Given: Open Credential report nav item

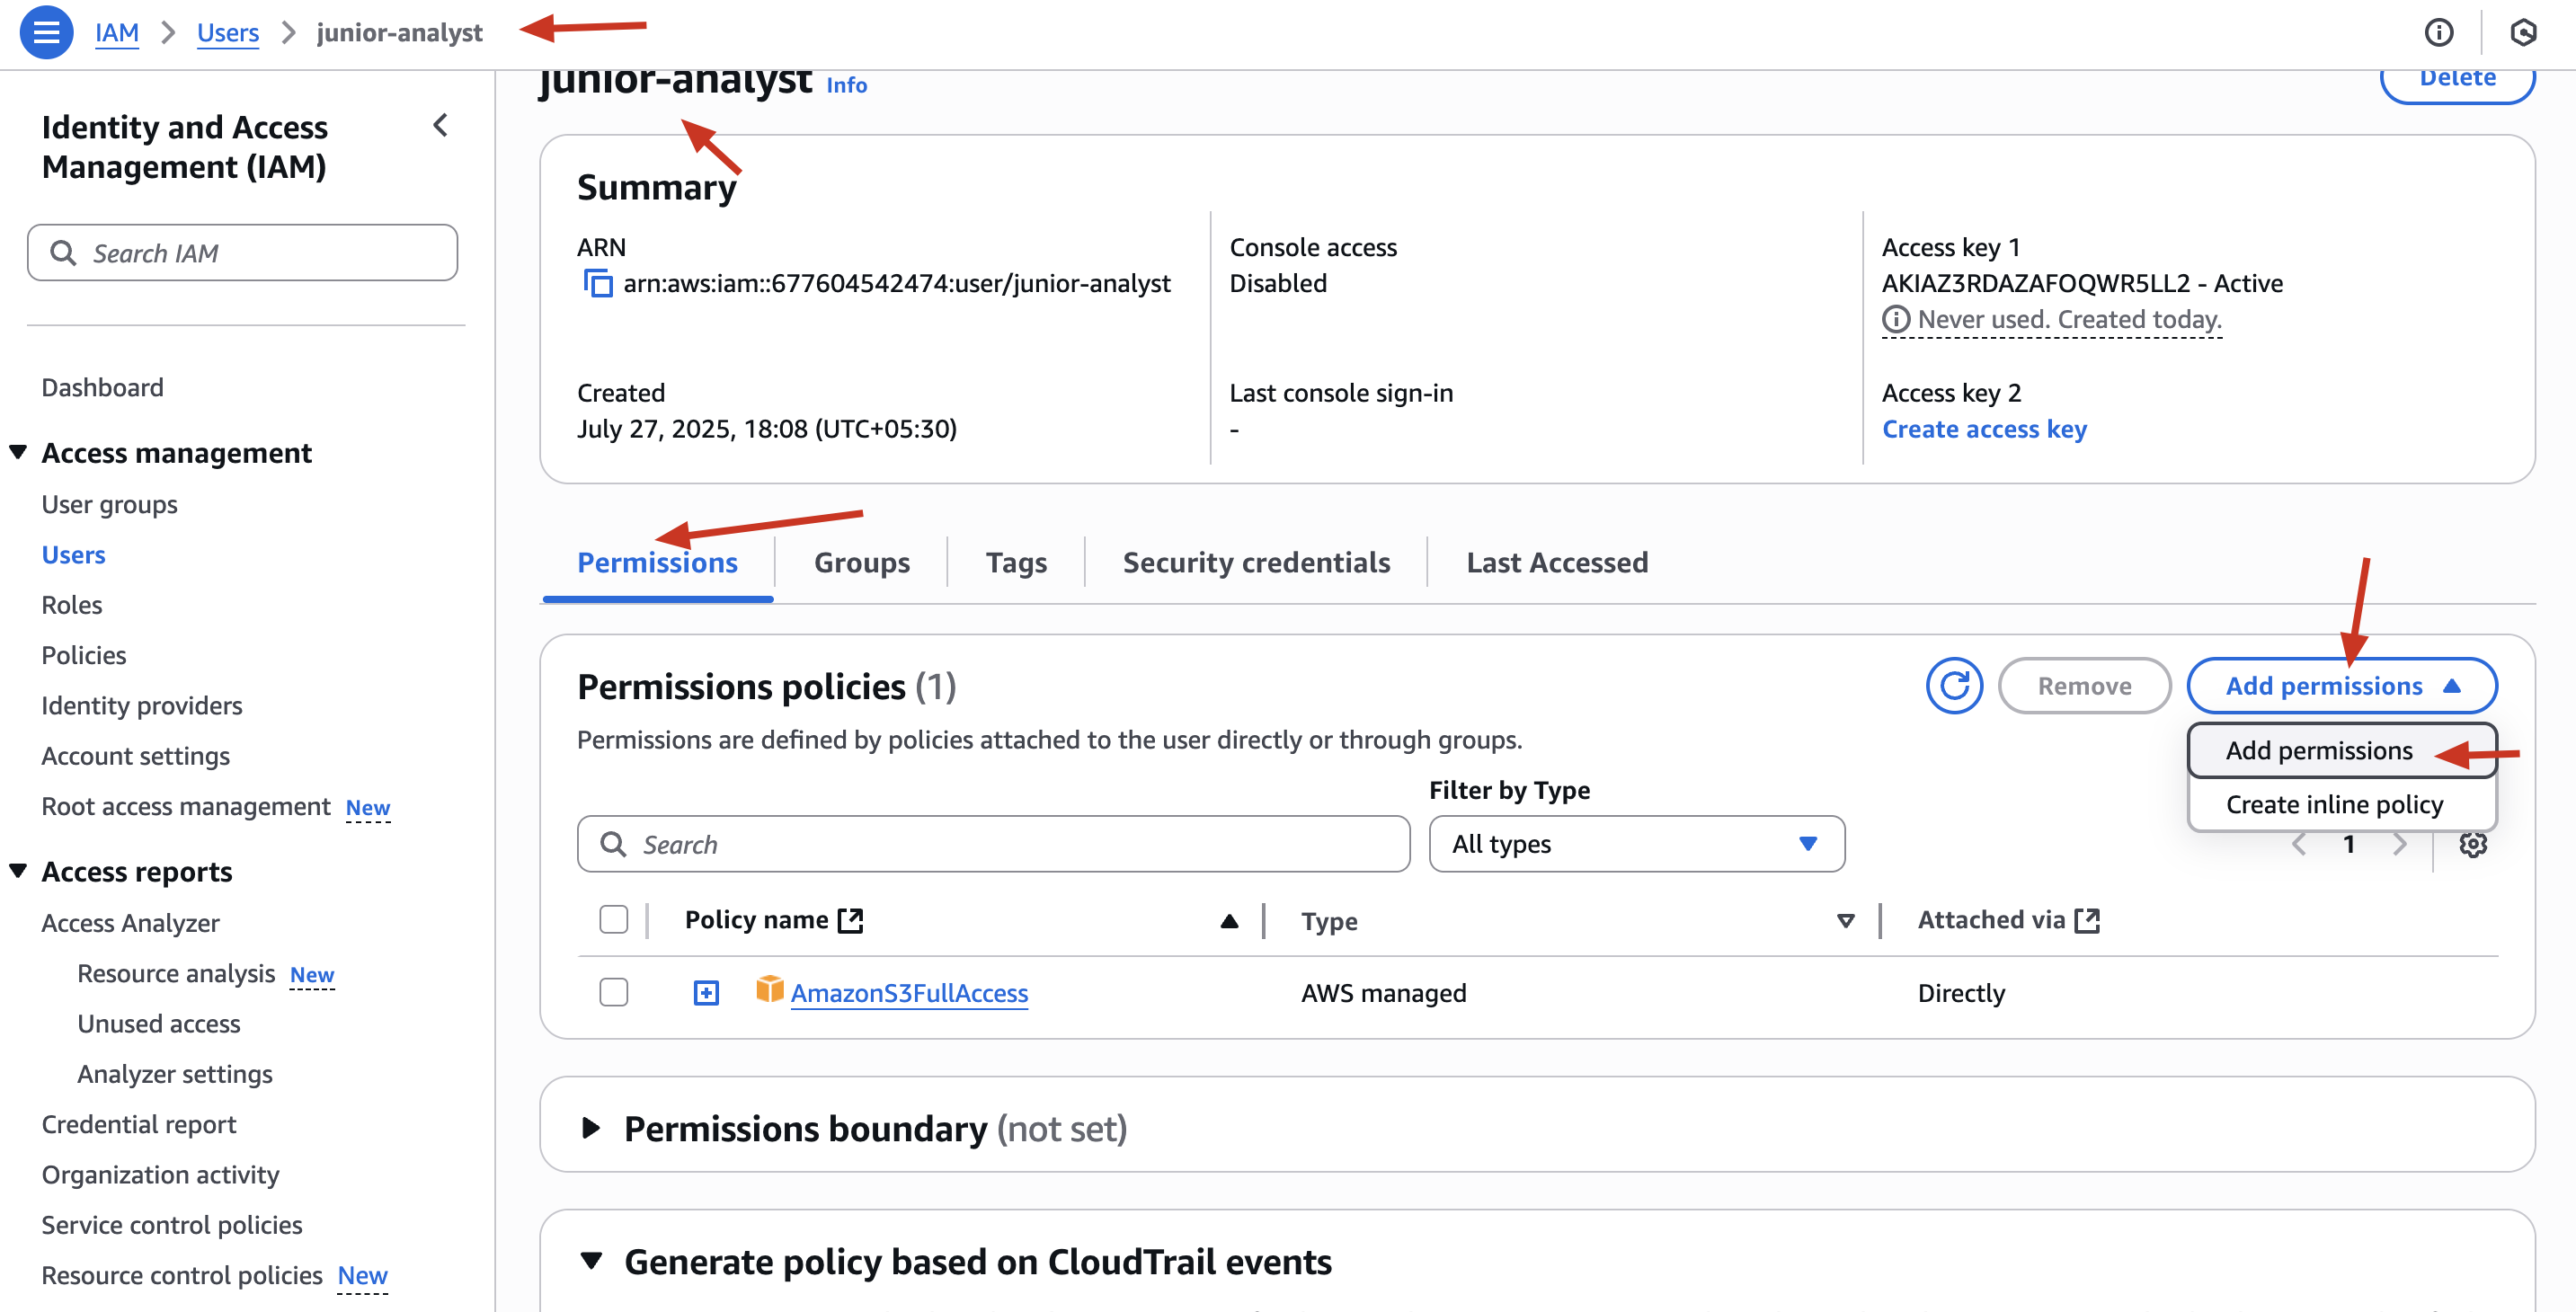Looking at the screenshot, I should [x=138, y=1125].
